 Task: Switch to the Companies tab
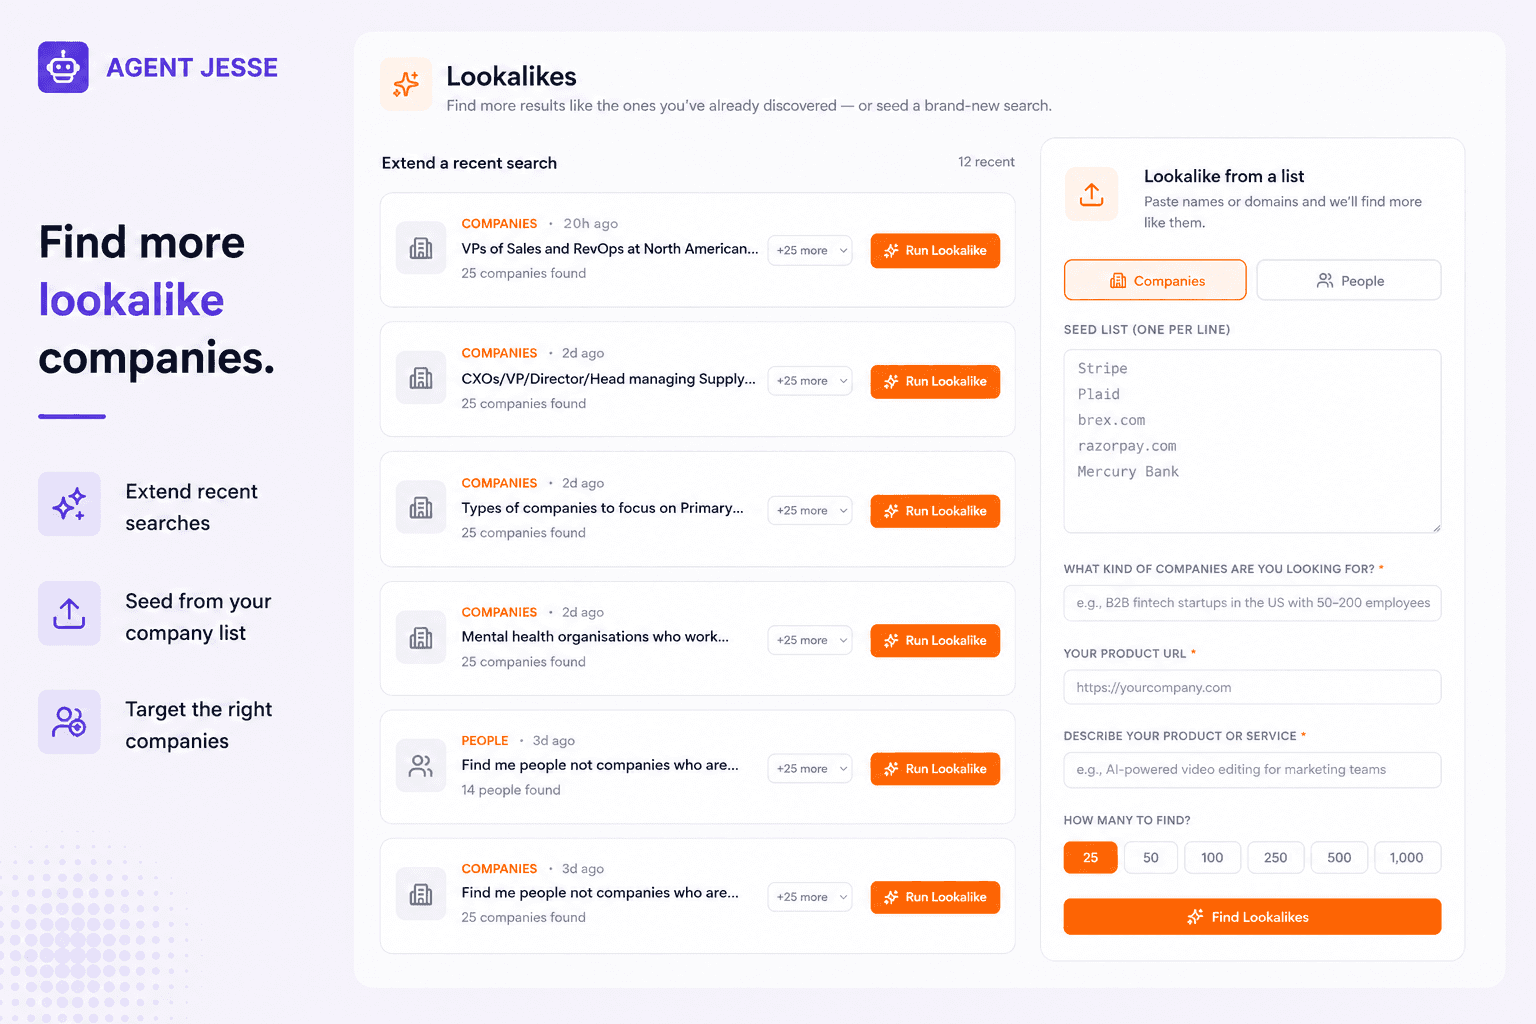(1155, 281)
